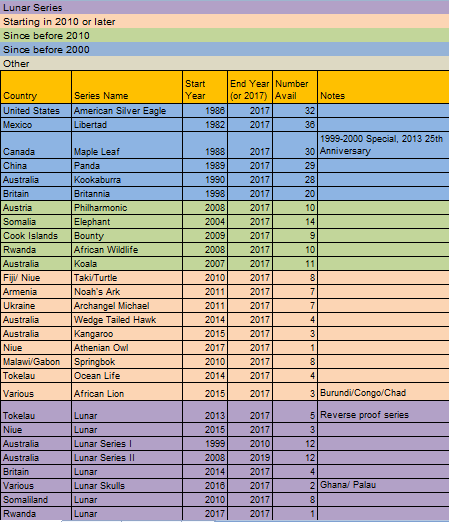449x522 pixels.
Task: Click the Kookaburra series name cell
Action: click(127, 180)
